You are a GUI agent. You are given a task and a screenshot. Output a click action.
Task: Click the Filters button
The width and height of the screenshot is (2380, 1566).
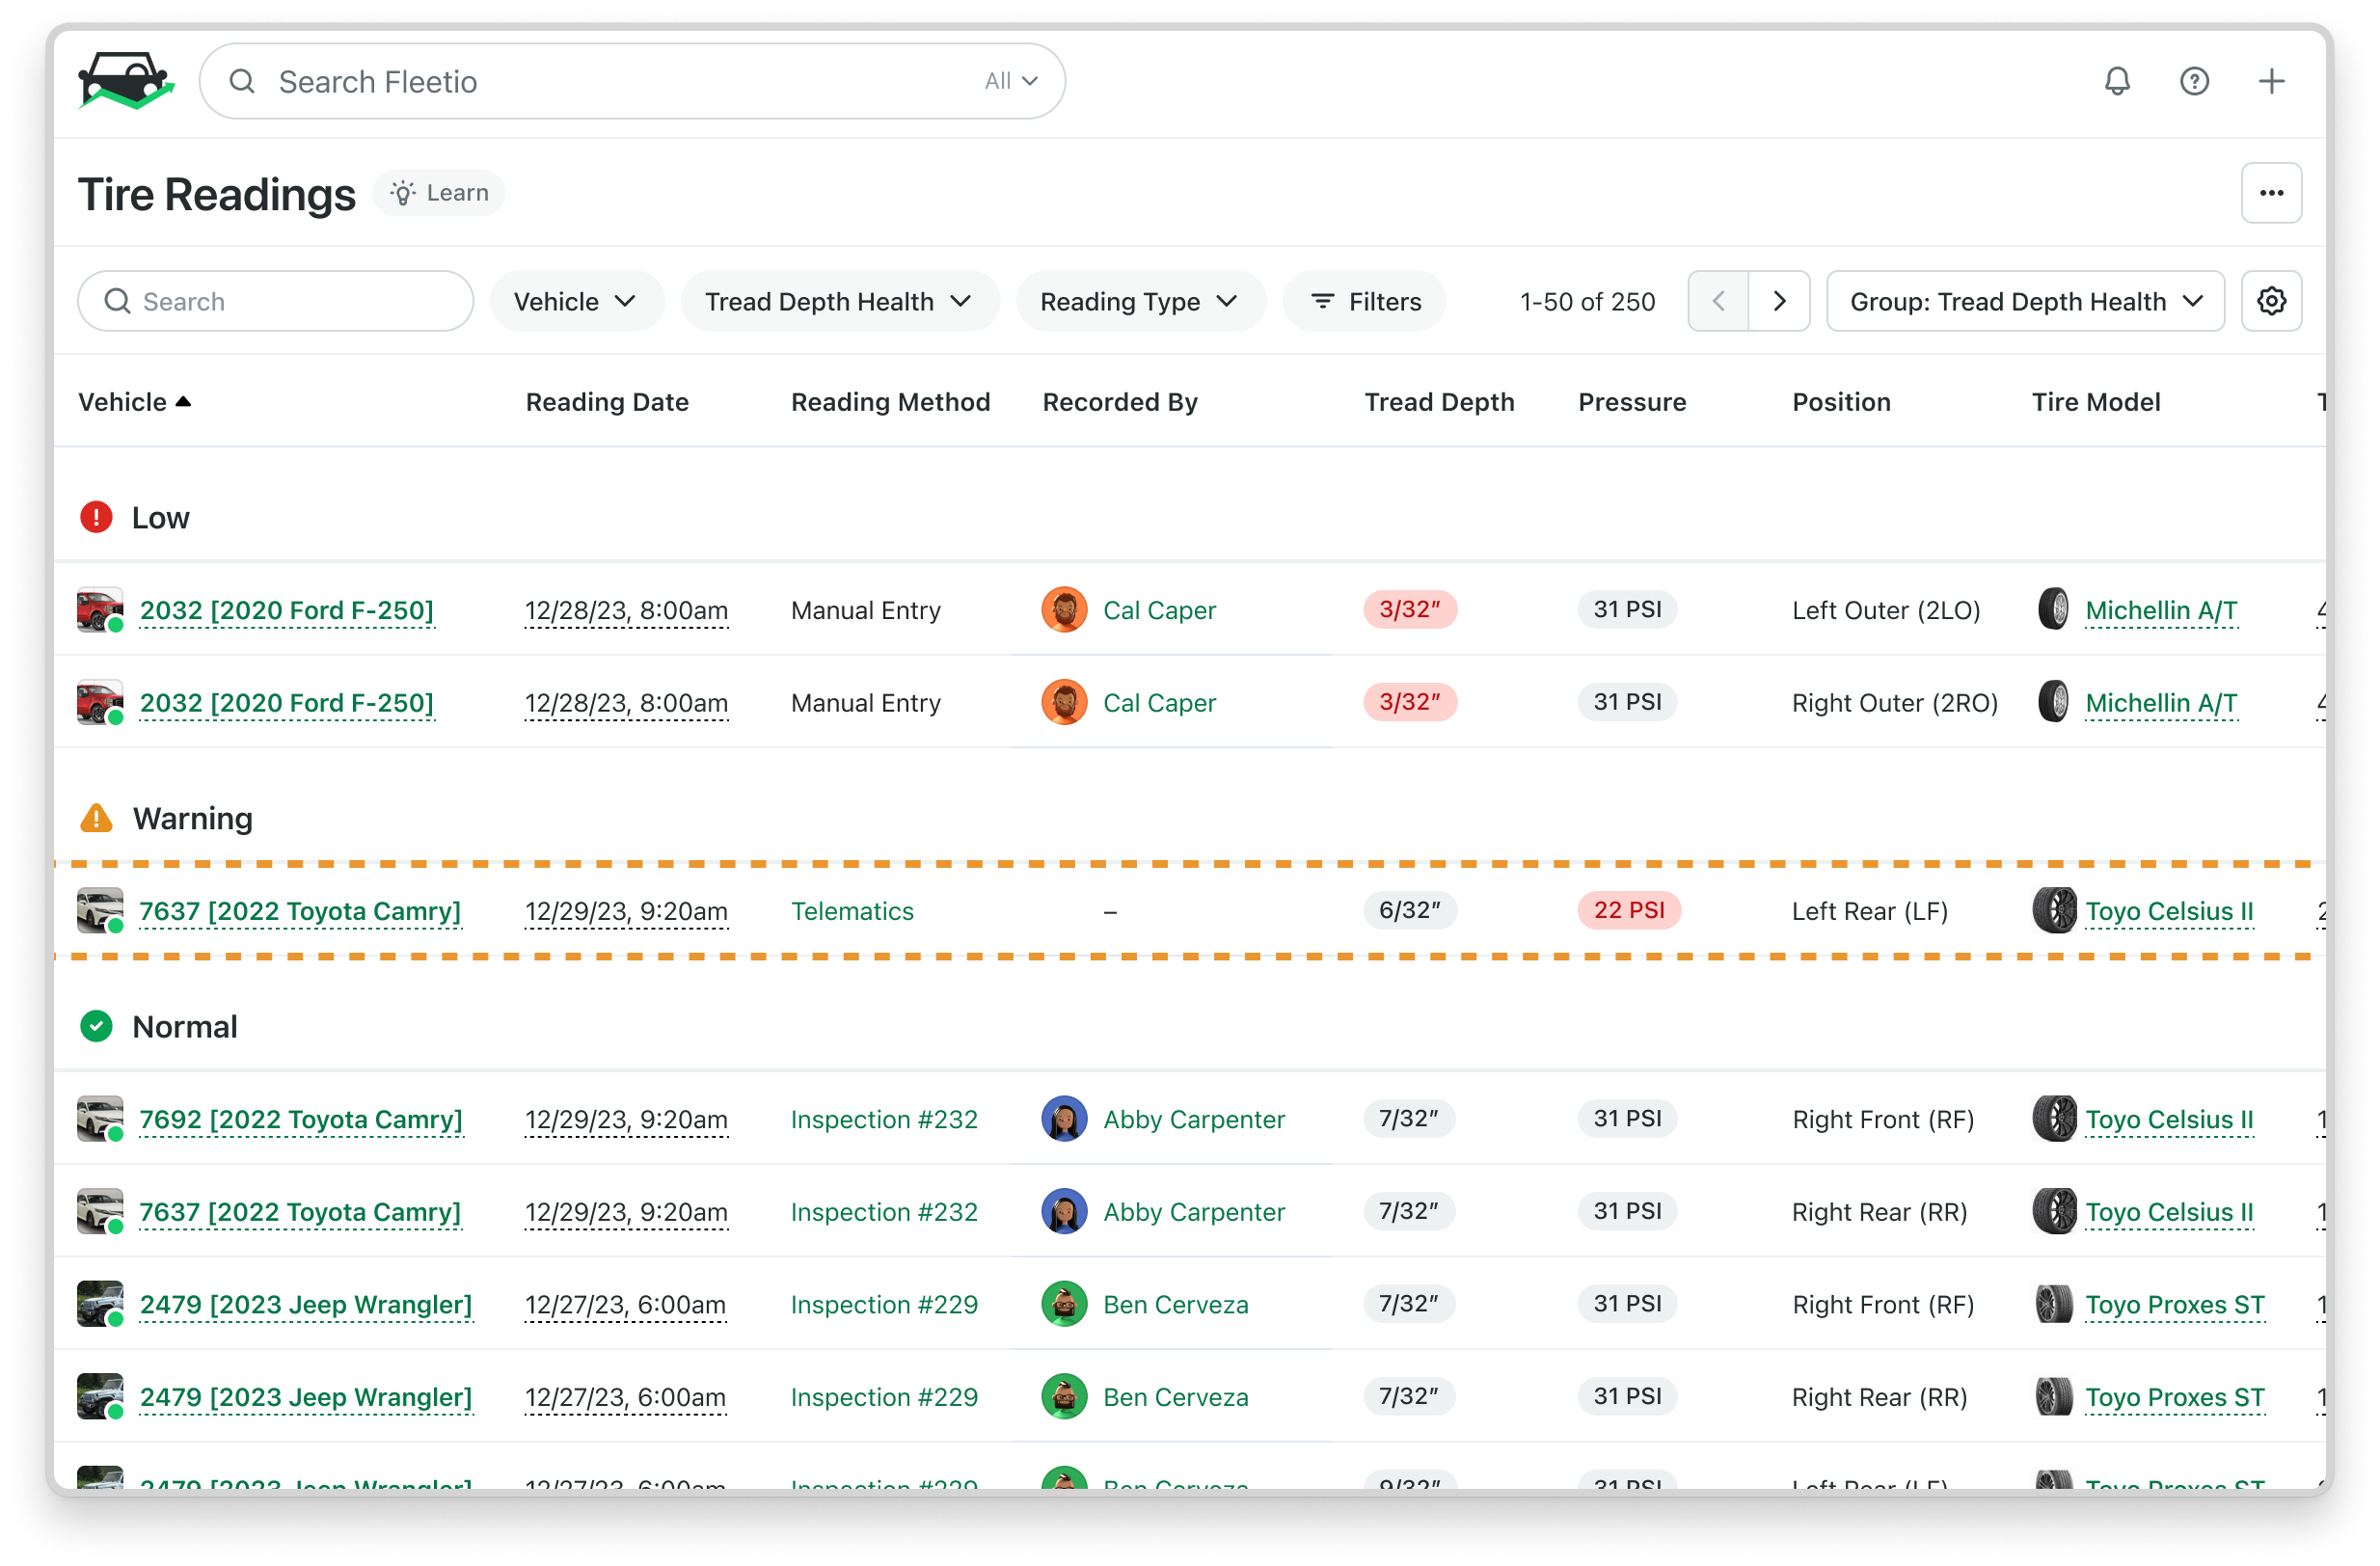1365,301
